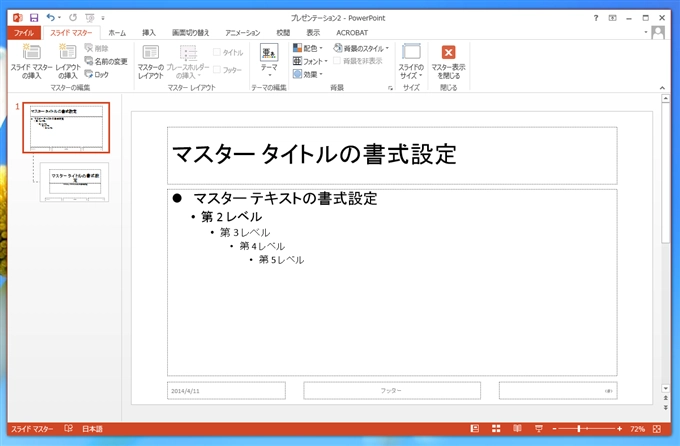Close master view with マスター表示を閉じる
This screenshot has width=680, height=446.
448,61
